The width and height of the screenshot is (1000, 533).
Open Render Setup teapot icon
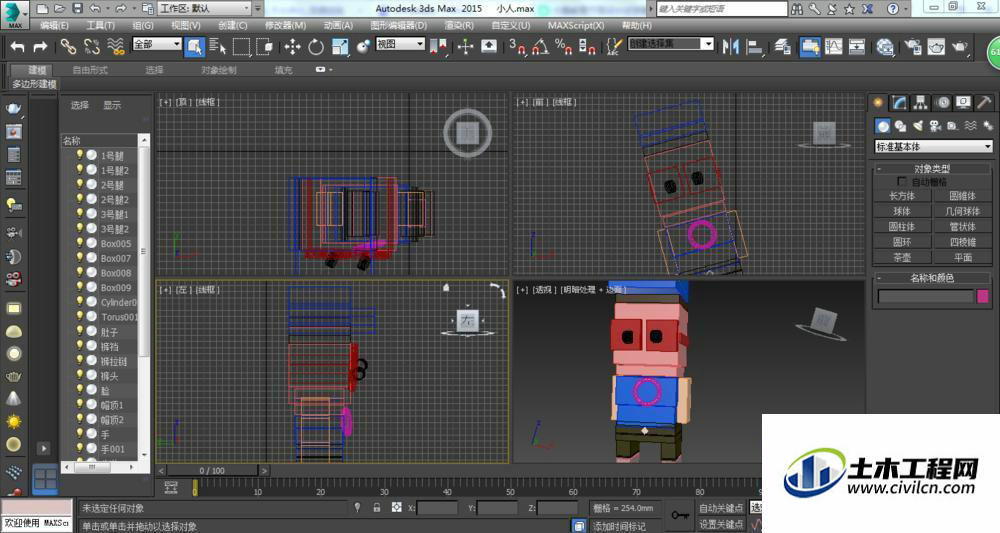pos(913,47)
